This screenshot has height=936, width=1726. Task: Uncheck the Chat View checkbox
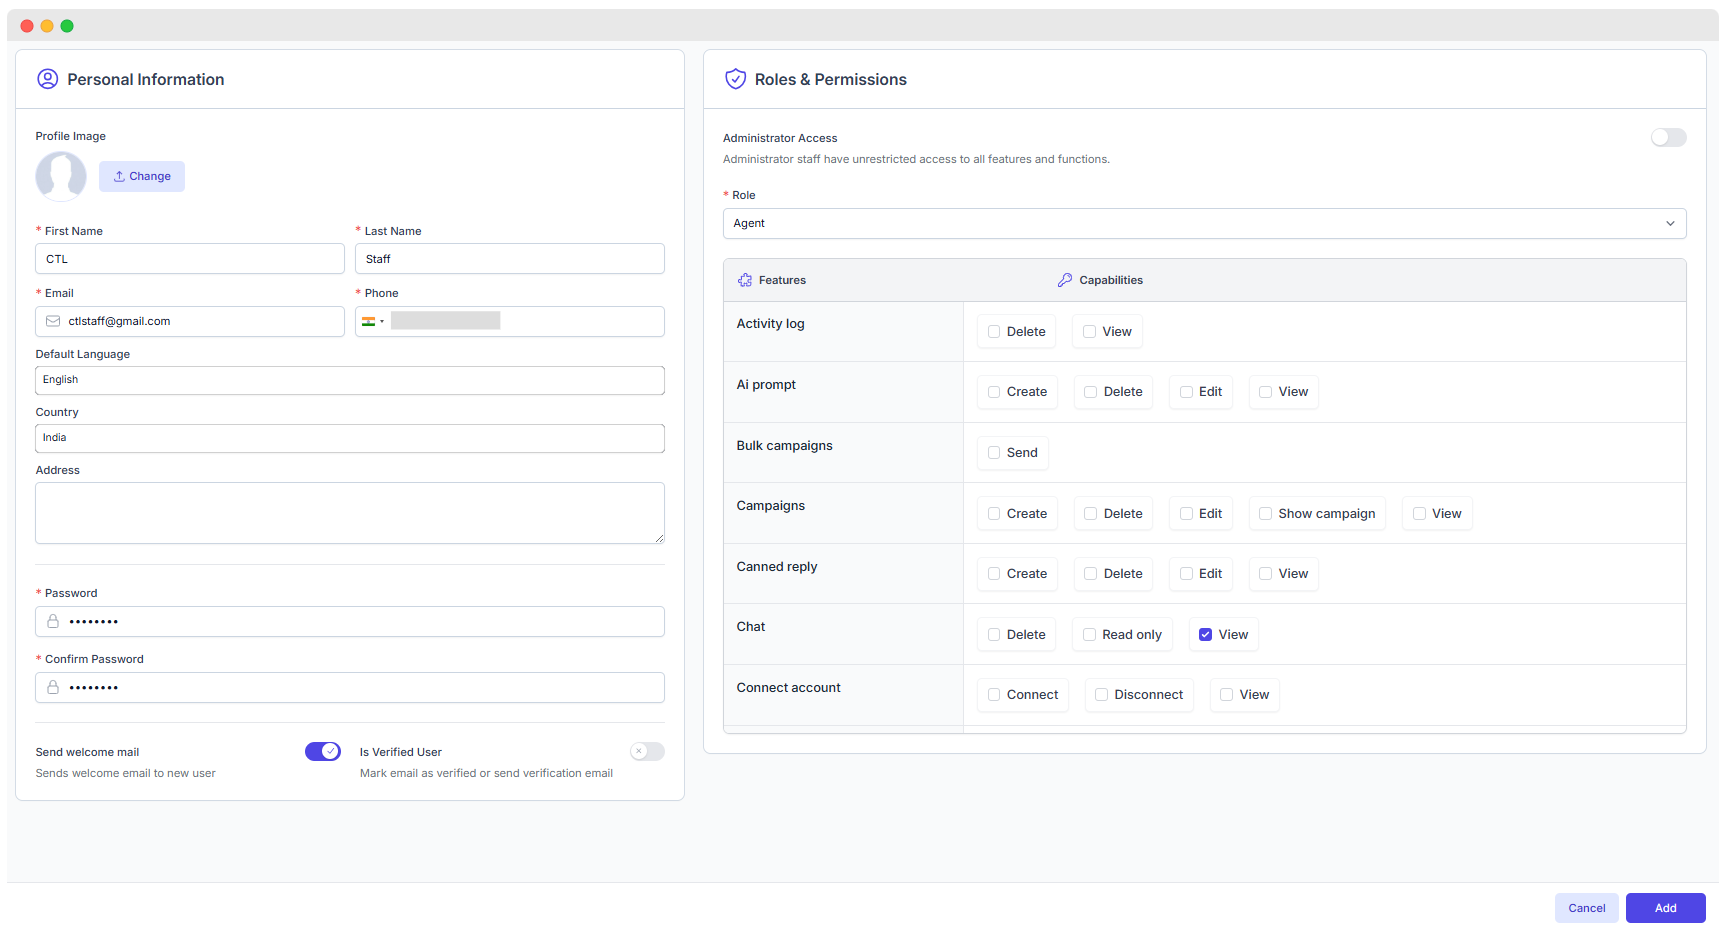point(1205,634)
